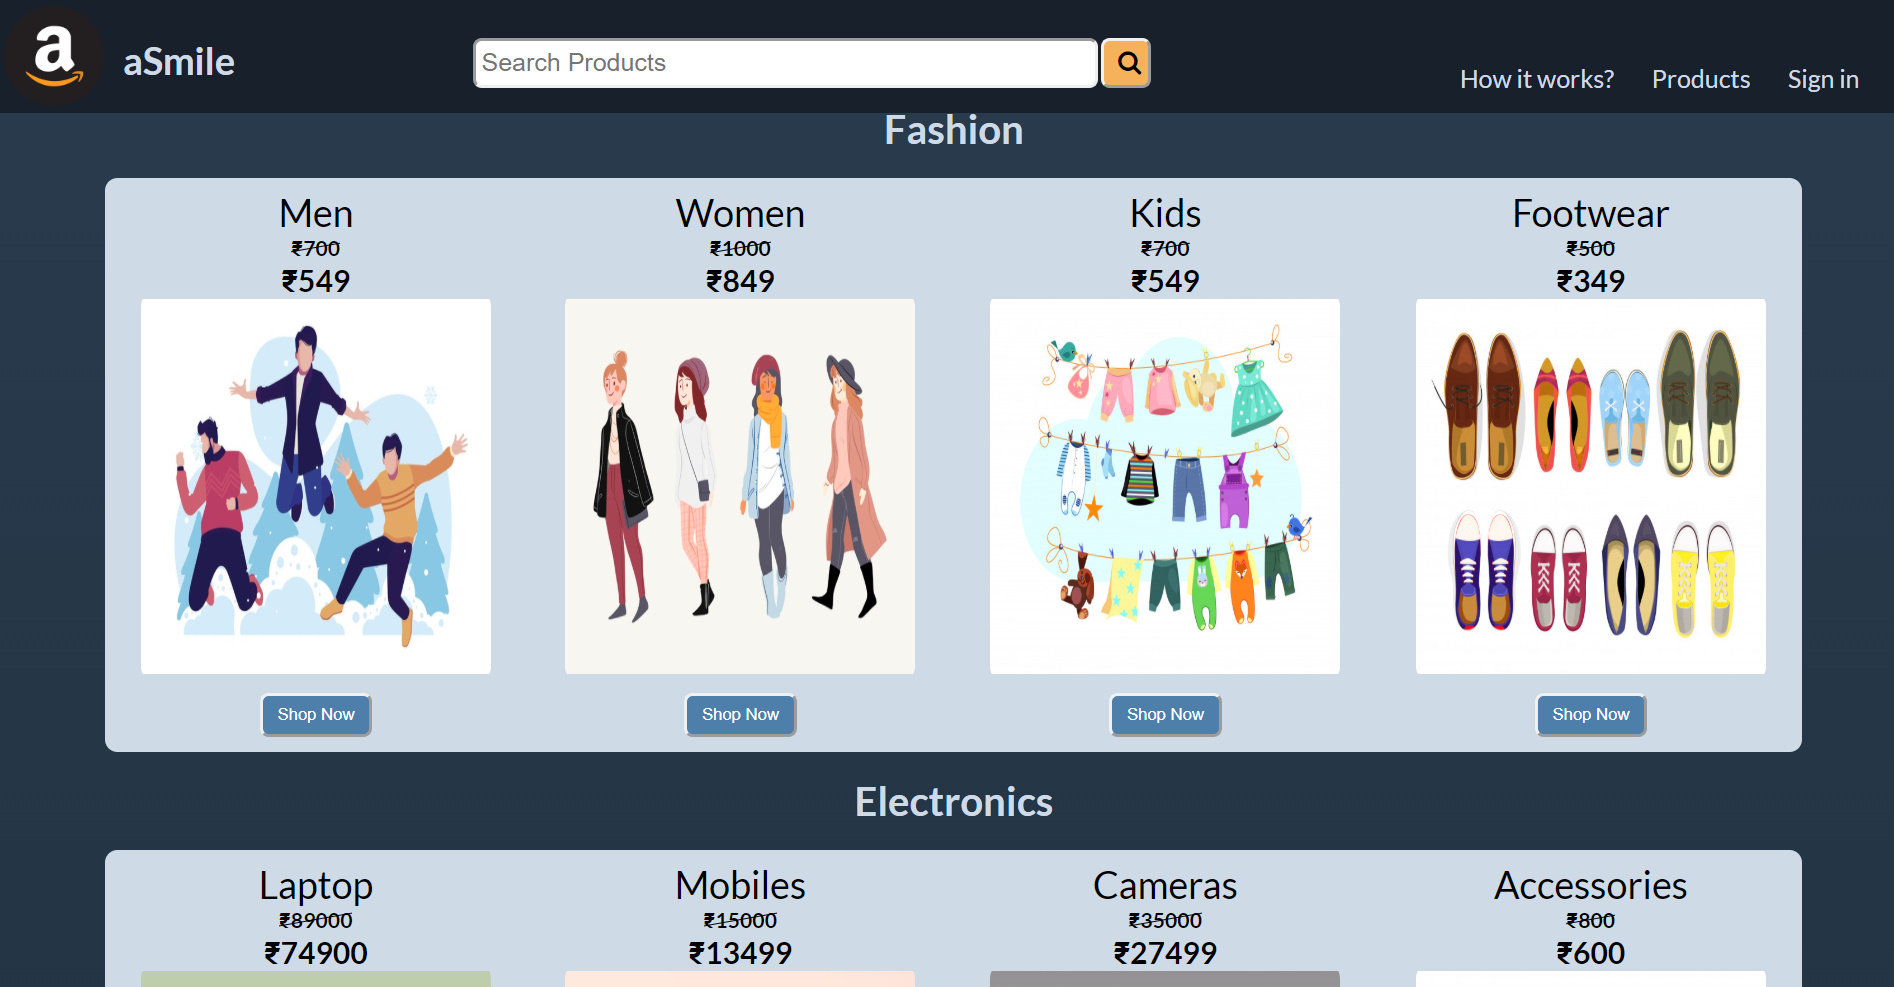Click the Accessories category title
The width and height of the screenshot is (1894, 987).
click(1591, 886)
